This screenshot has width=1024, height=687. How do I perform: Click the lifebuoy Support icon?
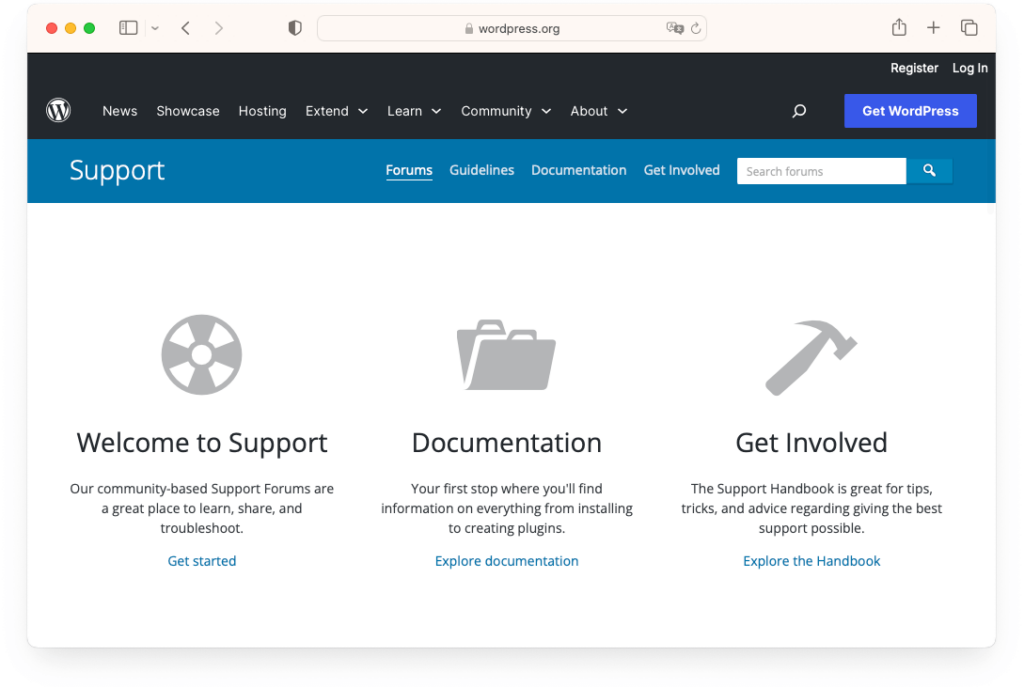click(202, 355)
